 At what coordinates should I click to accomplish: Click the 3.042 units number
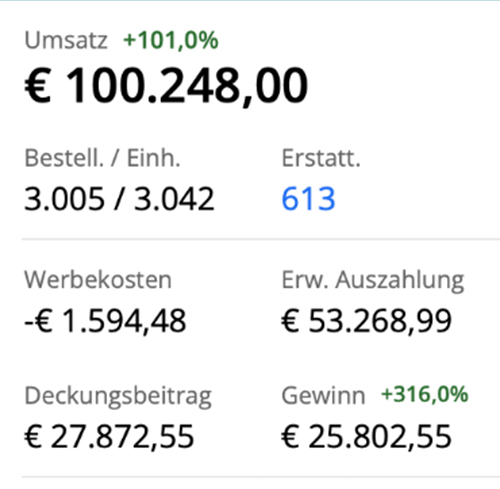174,199
